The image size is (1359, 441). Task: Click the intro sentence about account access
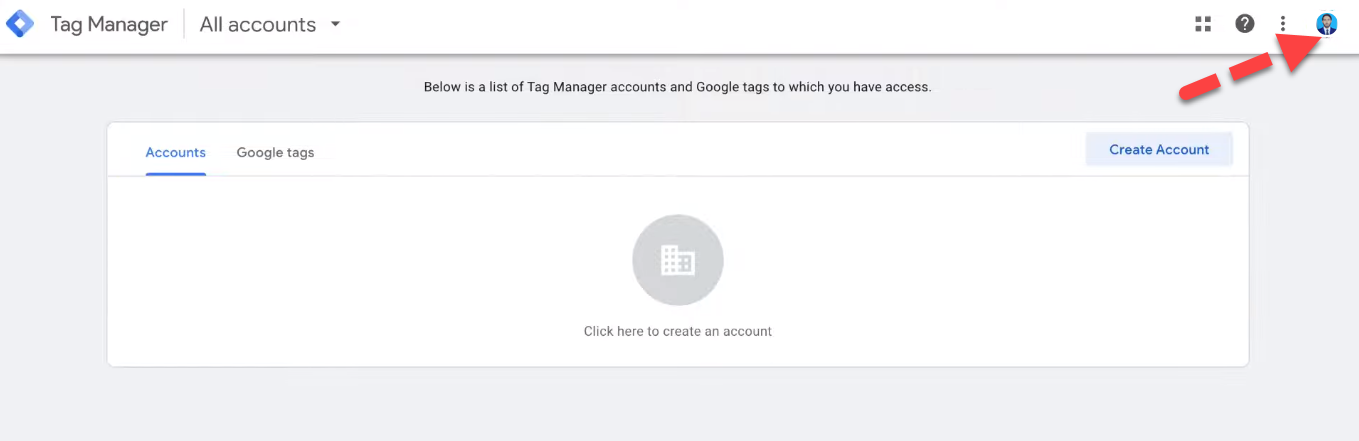pyautogui.click(x=677, y=87)
